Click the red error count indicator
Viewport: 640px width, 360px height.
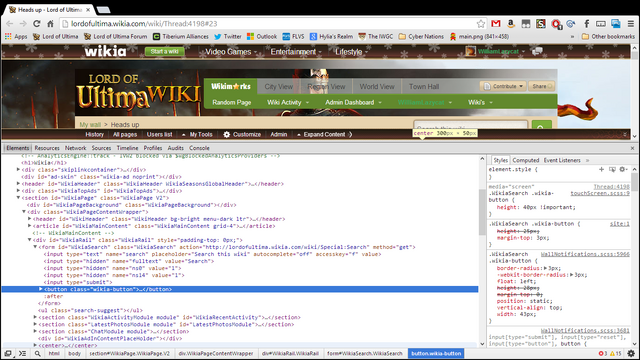pos(602,353)
